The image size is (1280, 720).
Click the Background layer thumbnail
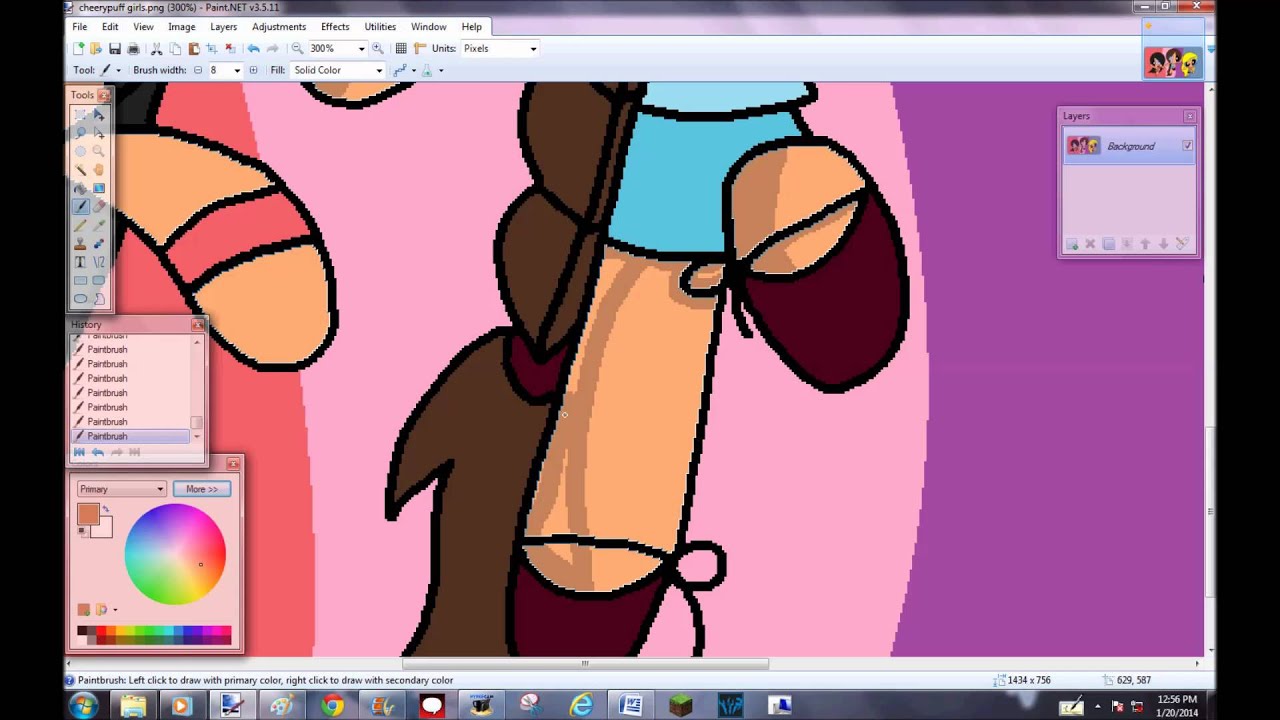click(1083, 146)
